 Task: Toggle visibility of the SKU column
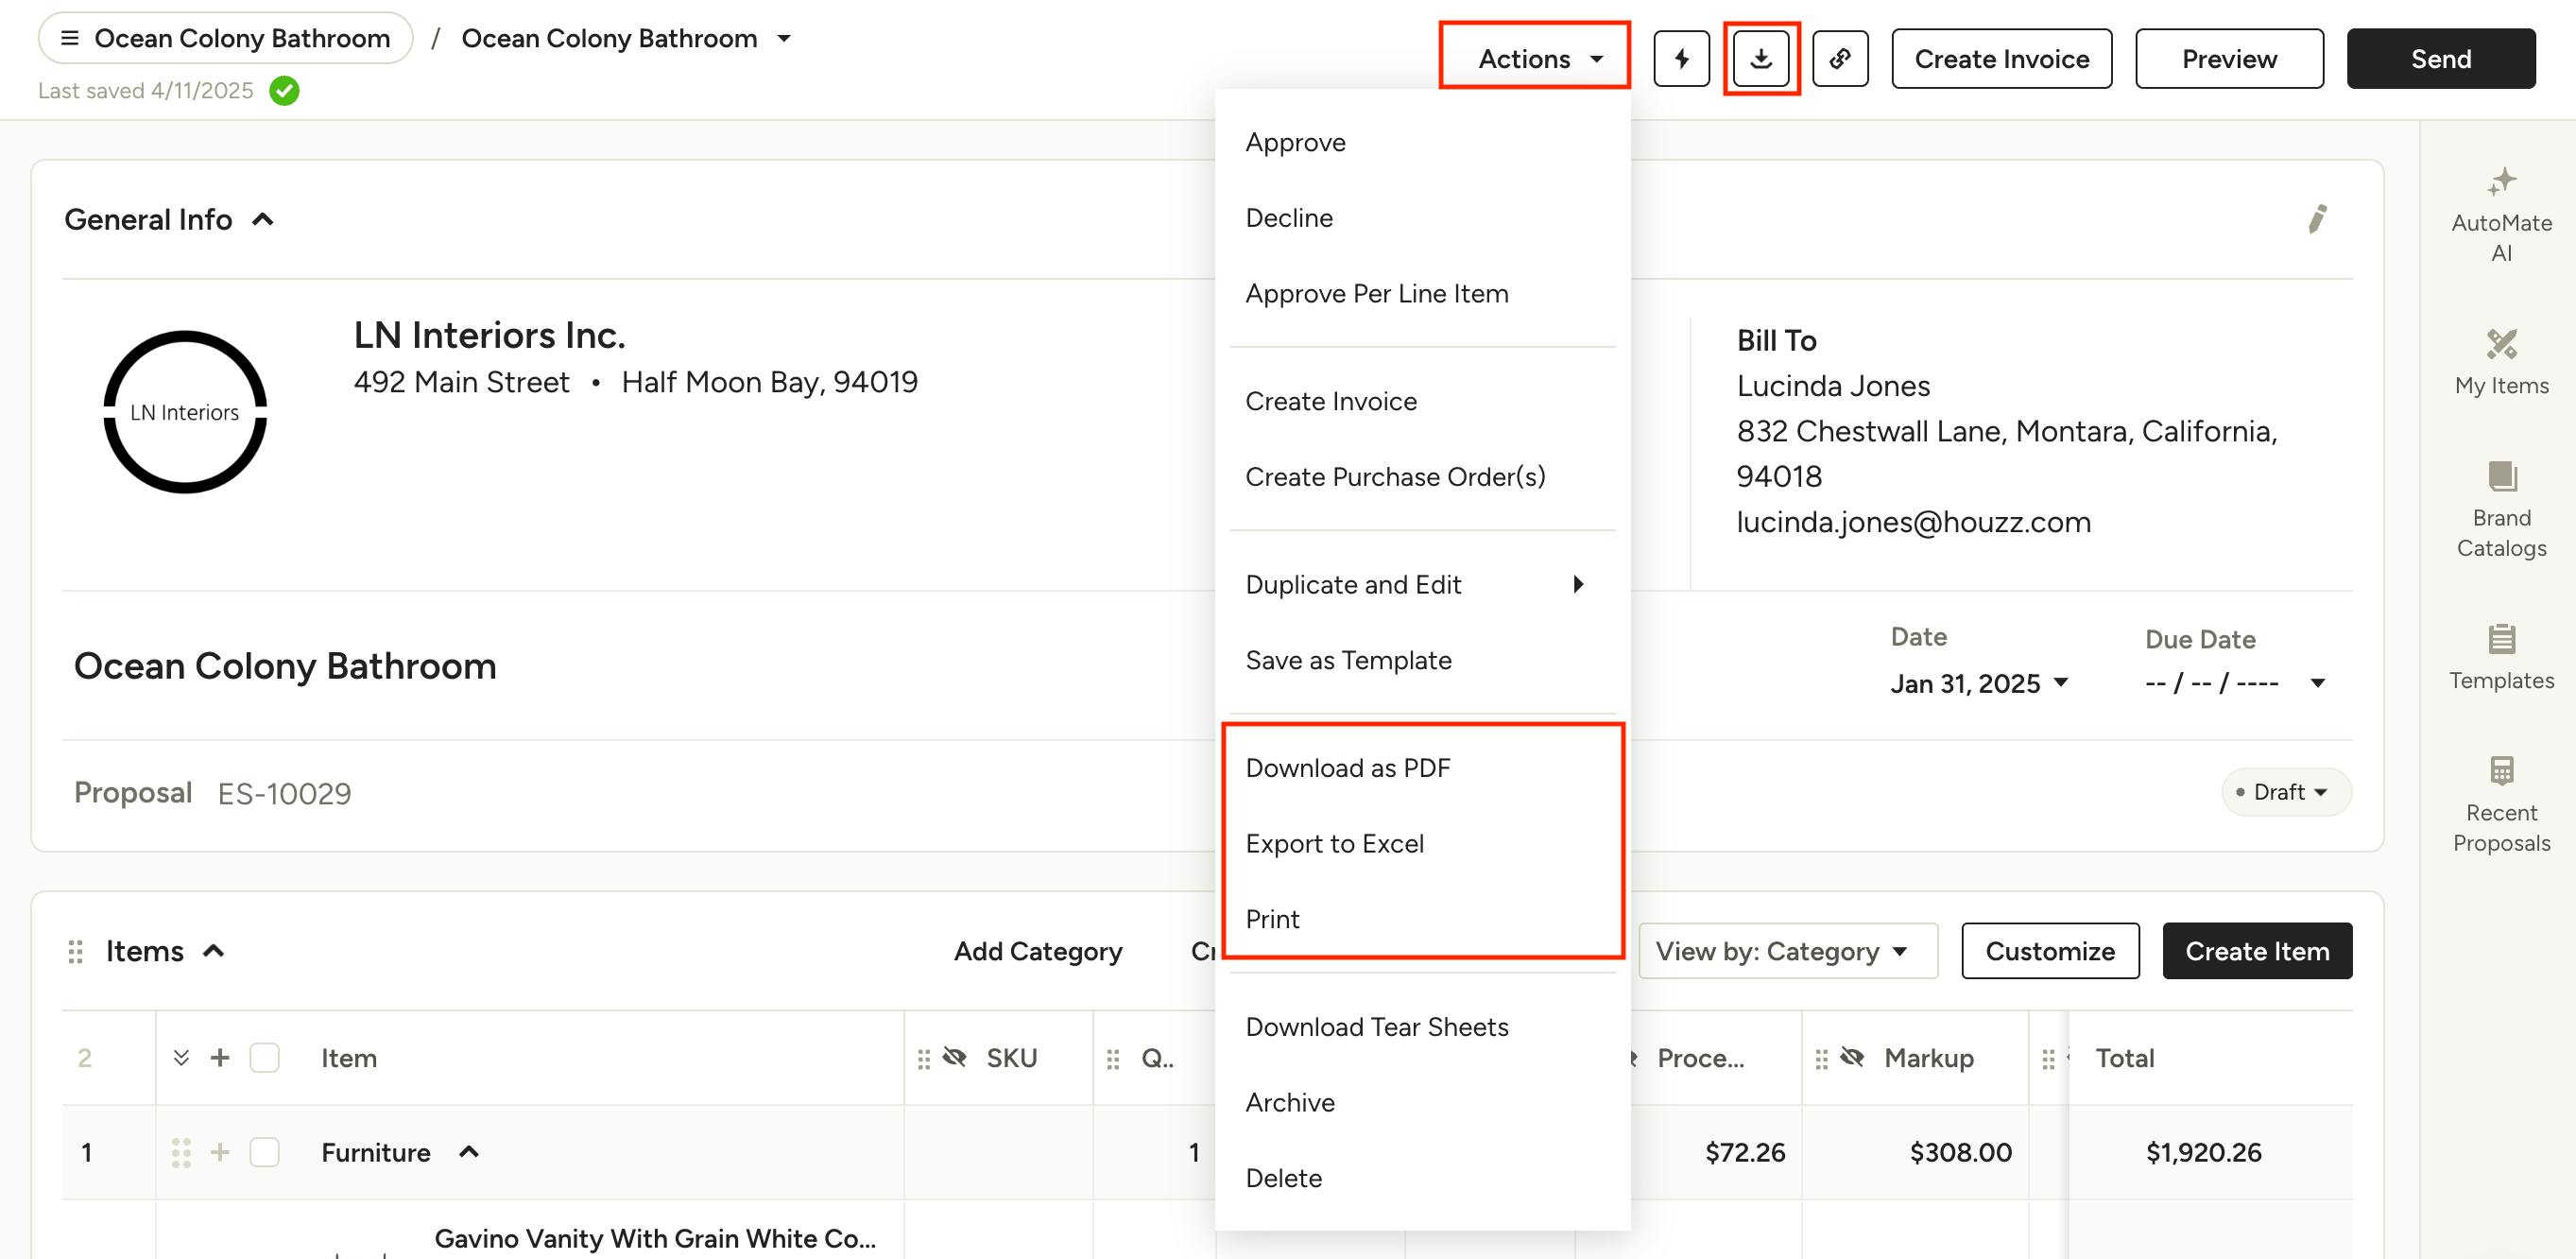coord(955,1057)
